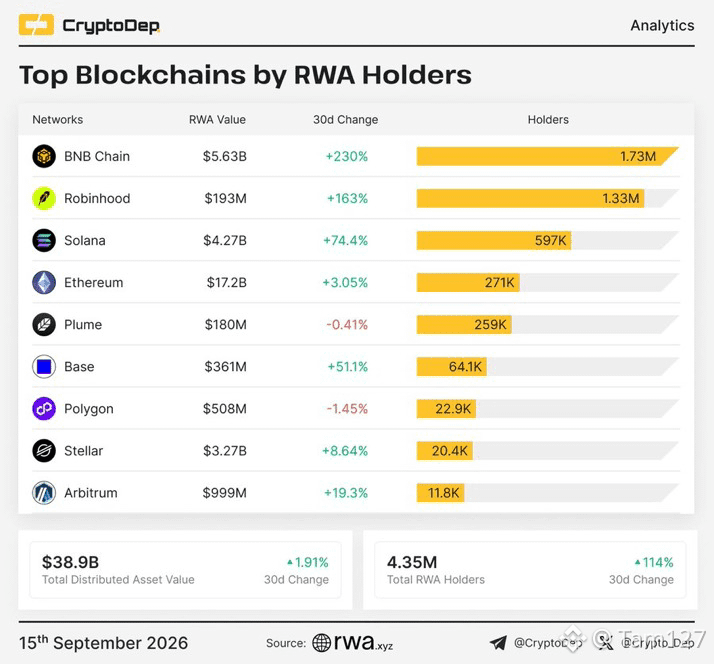Click the Solana 597K holders bar

pos(494,240)
